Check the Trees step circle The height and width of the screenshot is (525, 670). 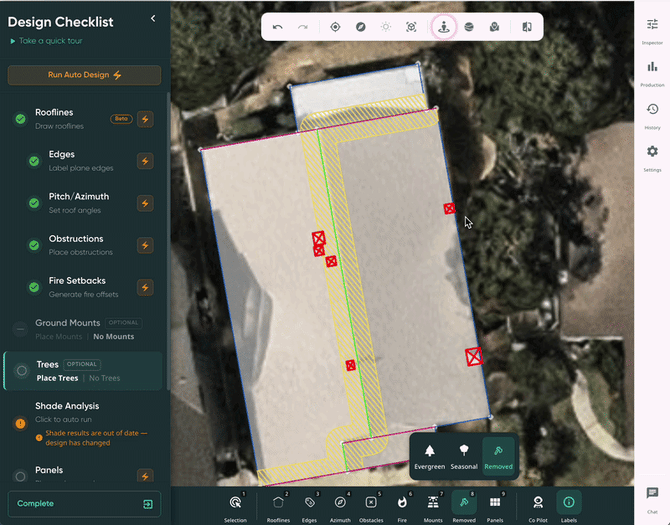pos(22,371)
